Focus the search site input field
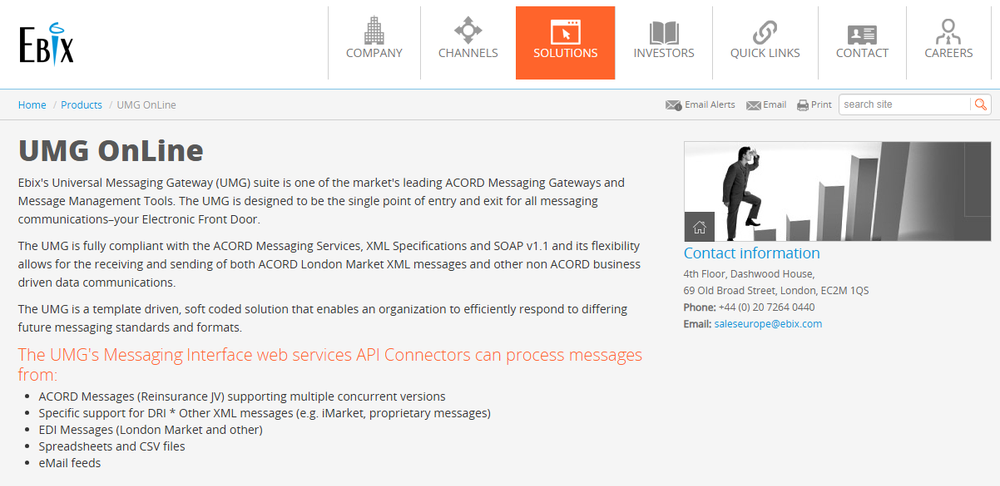Screen dimensions: 1000x486 click(904, 105)
